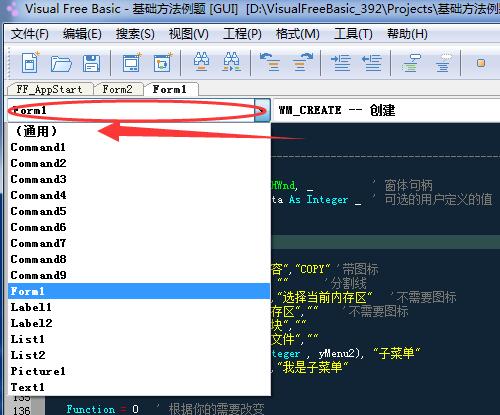The image size is (500, 415).
Task: Click the Increase indent icon
Action: tap(340, 63)
